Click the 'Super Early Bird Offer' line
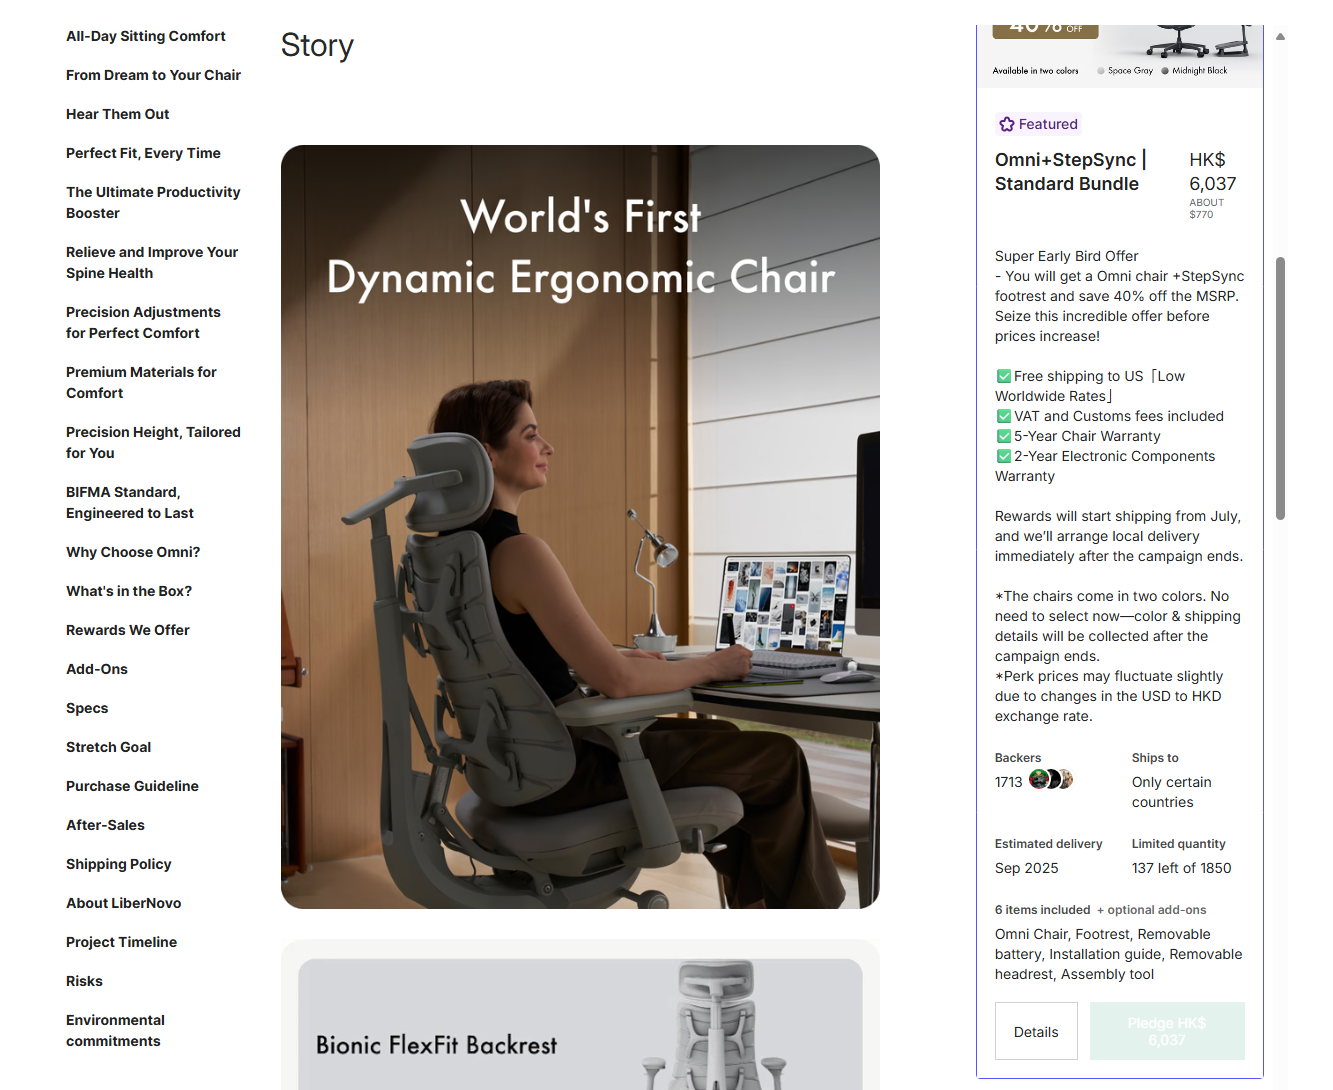 tap(1066, 256)
